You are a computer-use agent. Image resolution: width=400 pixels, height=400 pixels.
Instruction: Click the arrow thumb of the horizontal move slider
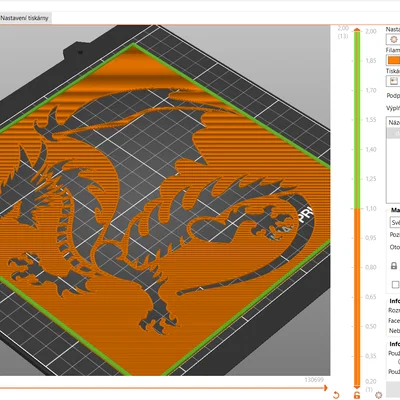pos(326,388)
